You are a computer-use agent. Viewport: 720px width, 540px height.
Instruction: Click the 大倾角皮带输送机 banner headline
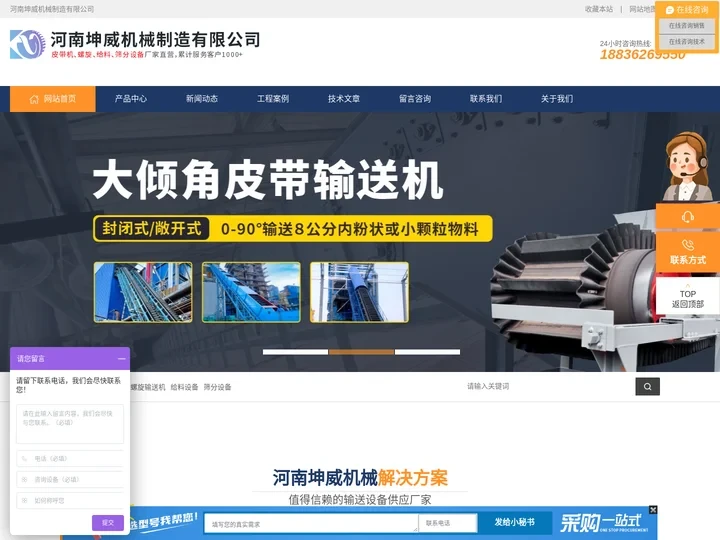[x=268, y=180]
